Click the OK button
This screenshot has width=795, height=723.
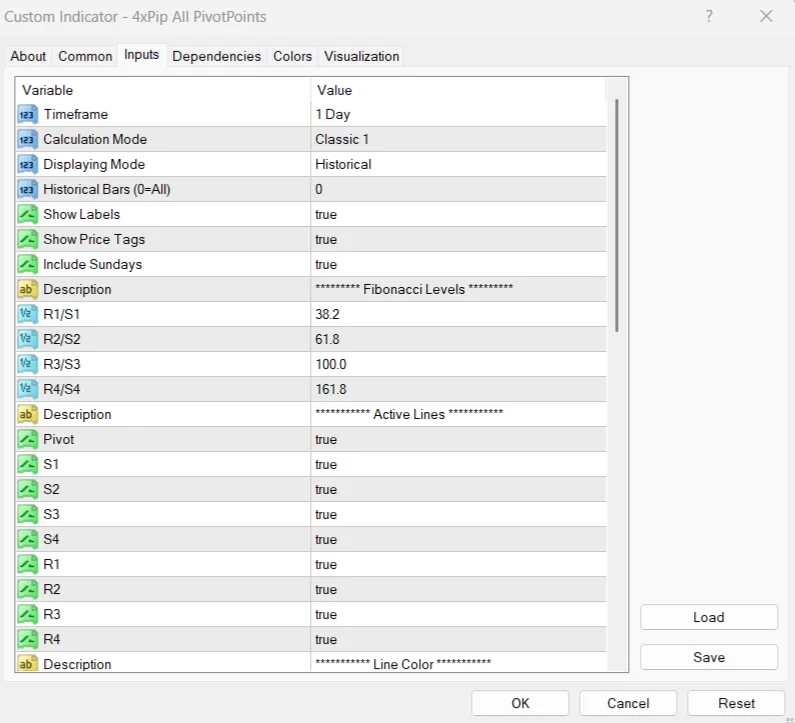tap(520, 703)
